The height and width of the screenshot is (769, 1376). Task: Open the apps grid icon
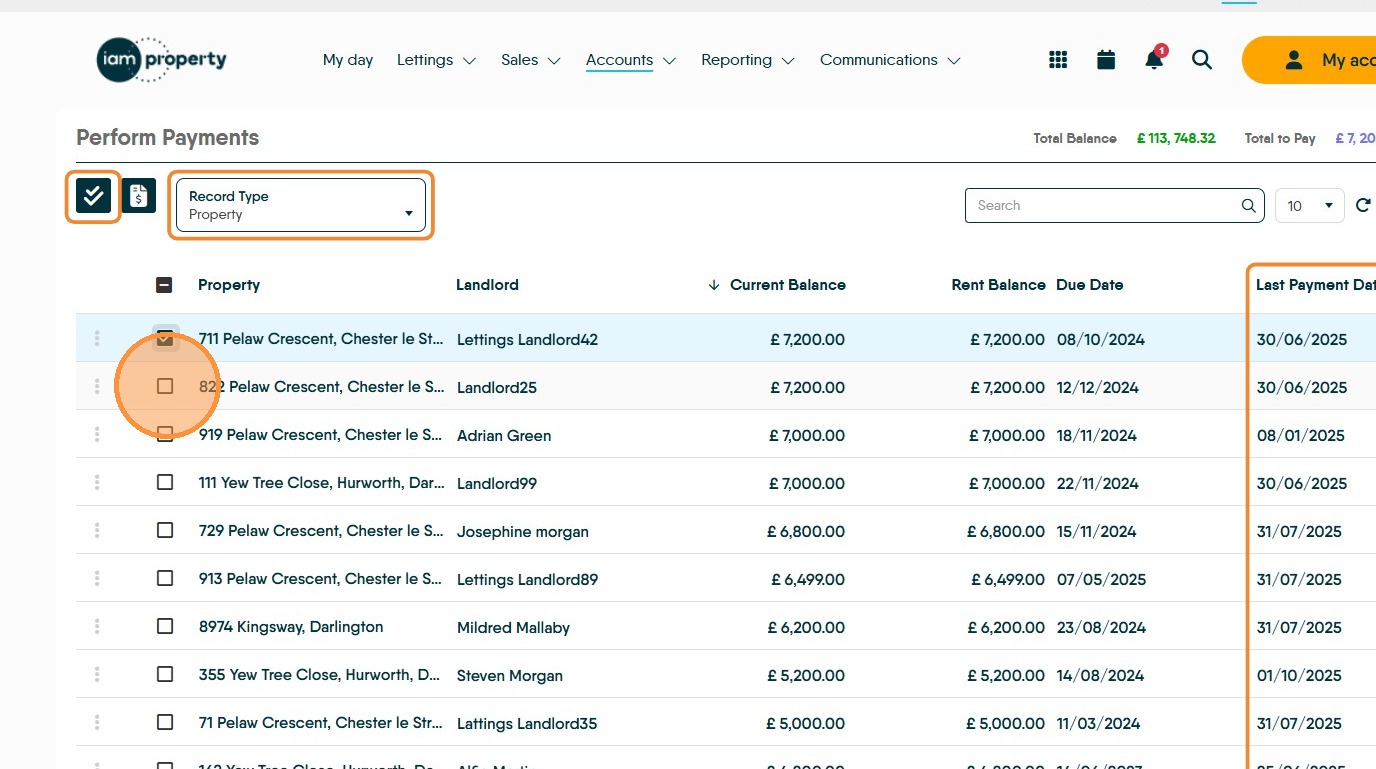pos(1058,60)
